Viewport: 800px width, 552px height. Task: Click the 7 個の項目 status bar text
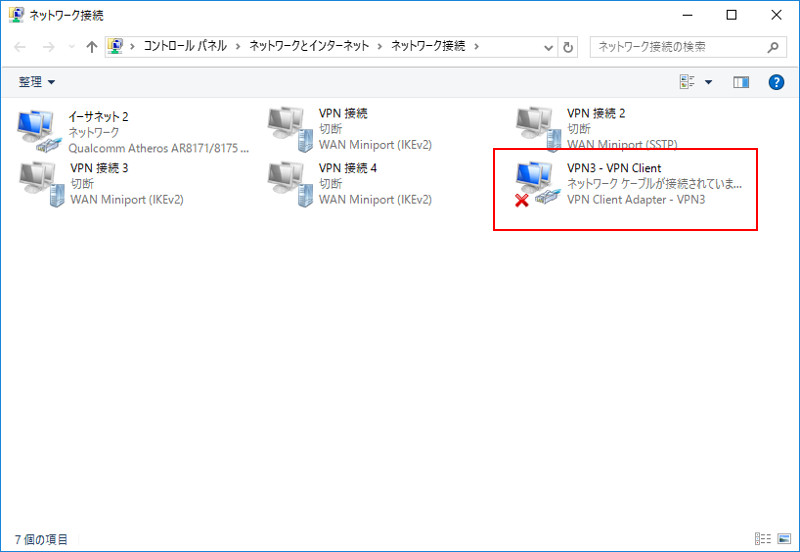click(41, 539)
